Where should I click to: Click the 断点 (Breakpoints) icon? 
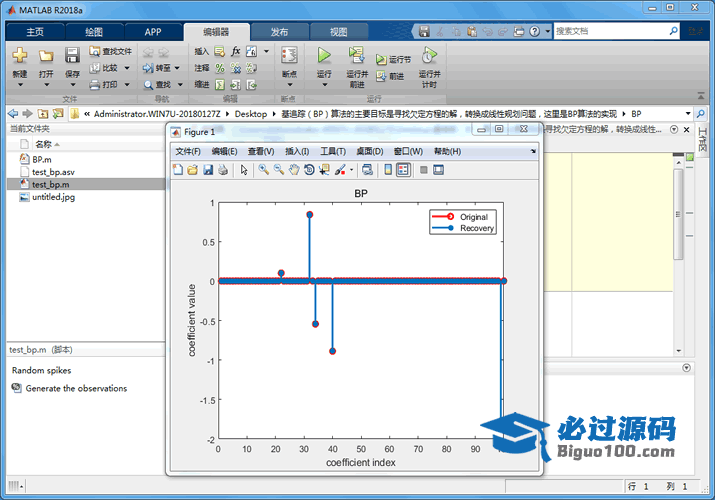(x=289, y=56)
